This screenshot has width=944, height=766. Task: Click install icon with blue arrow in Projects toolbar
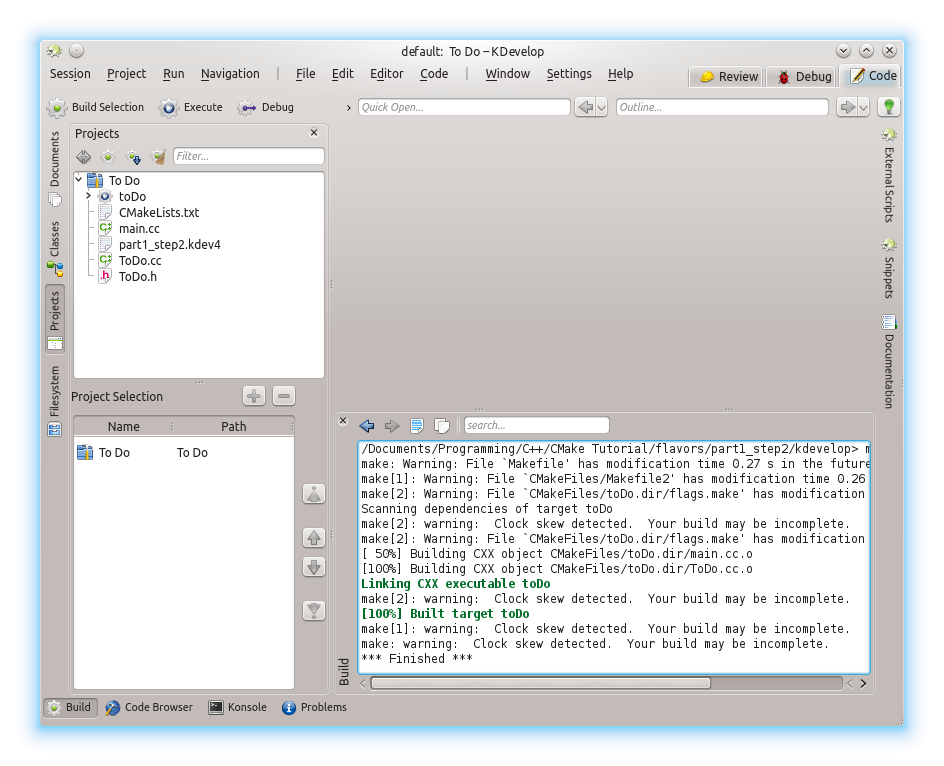133,157
